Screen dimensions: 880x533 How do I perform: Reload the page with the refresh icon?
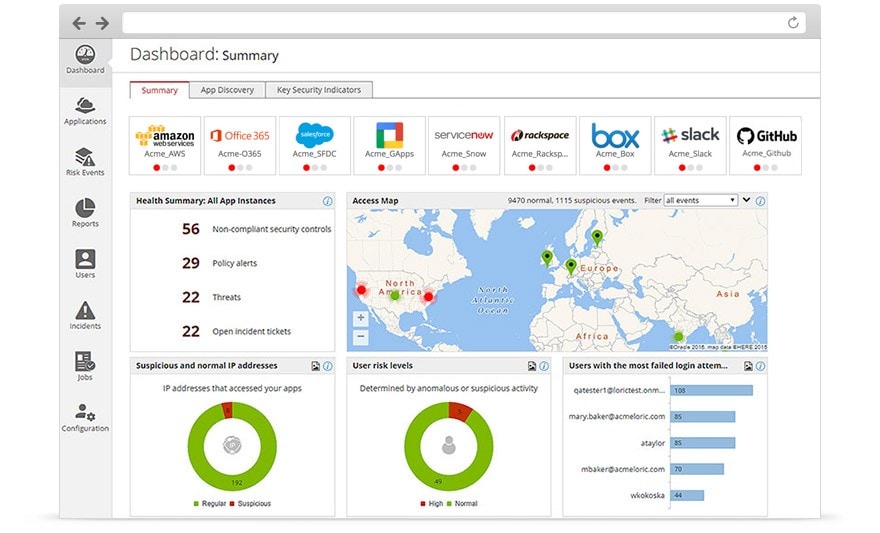point(792,22)
